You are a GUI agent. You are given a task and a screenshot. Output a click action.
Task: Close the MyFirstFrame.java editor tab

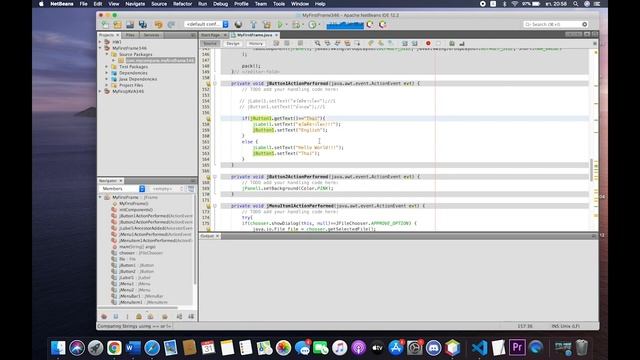tap(277, 35)
